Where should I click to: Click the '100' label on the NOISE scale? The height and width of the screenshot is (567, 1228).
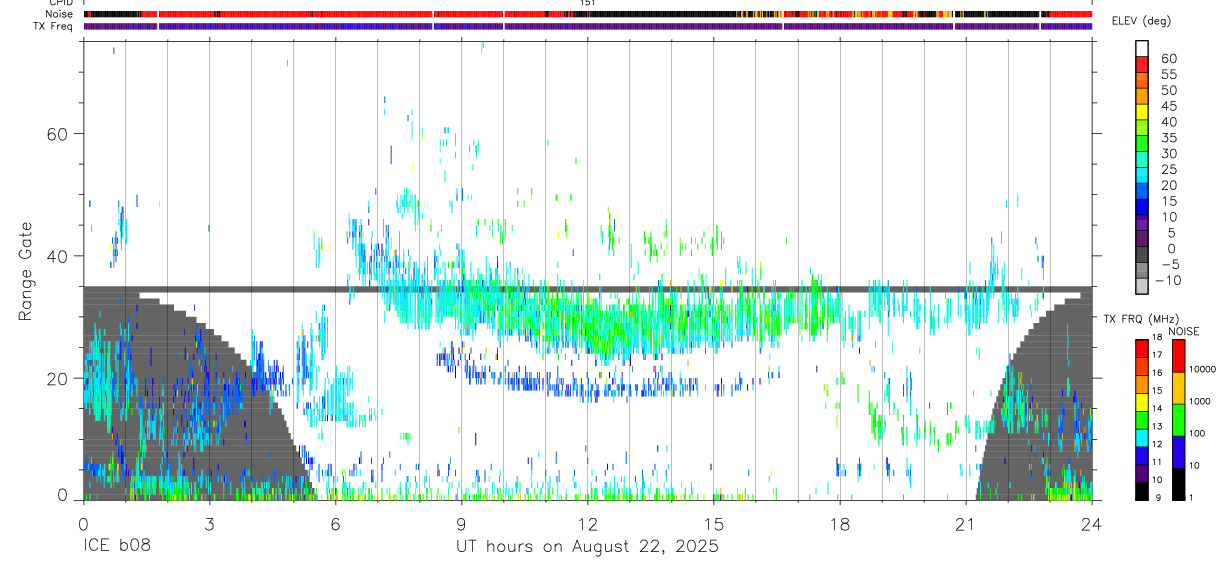pos(1197,433)
